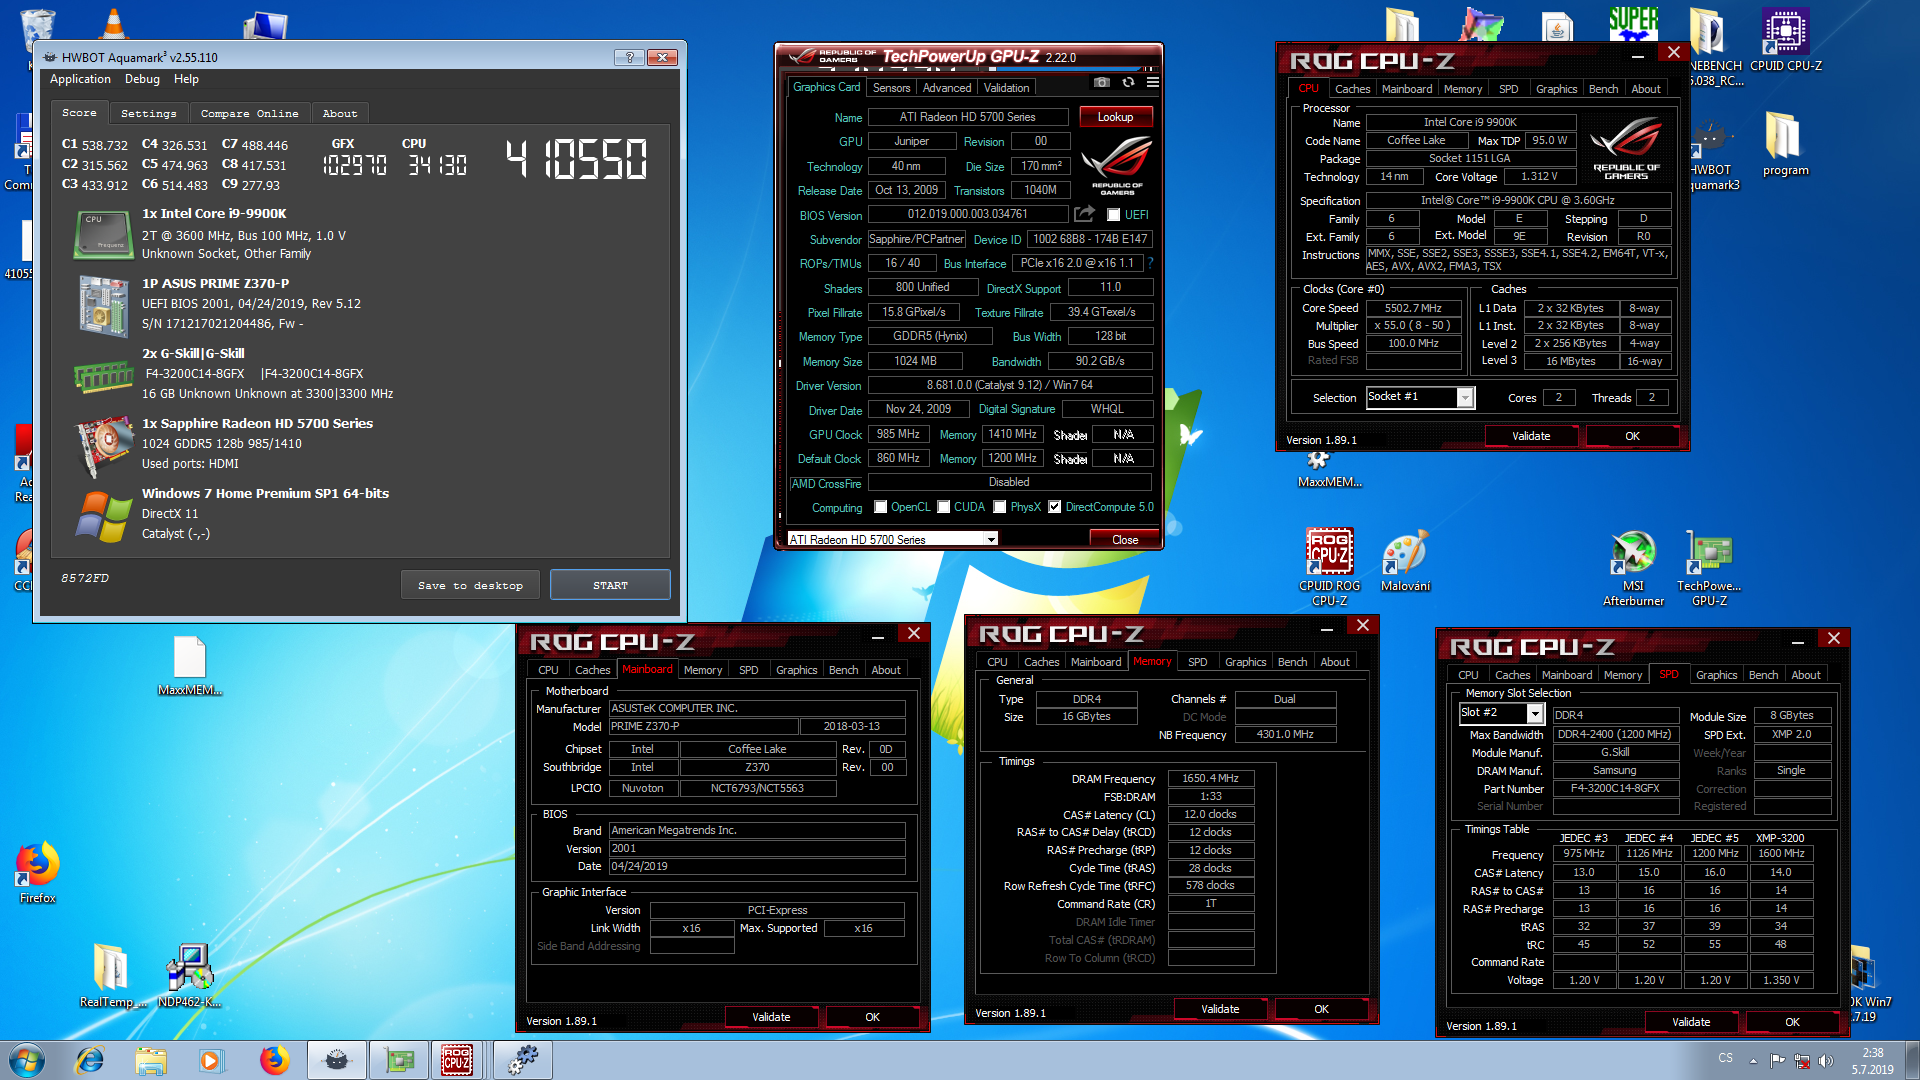Click Close button in GPU-Z

click(1125, 539)
